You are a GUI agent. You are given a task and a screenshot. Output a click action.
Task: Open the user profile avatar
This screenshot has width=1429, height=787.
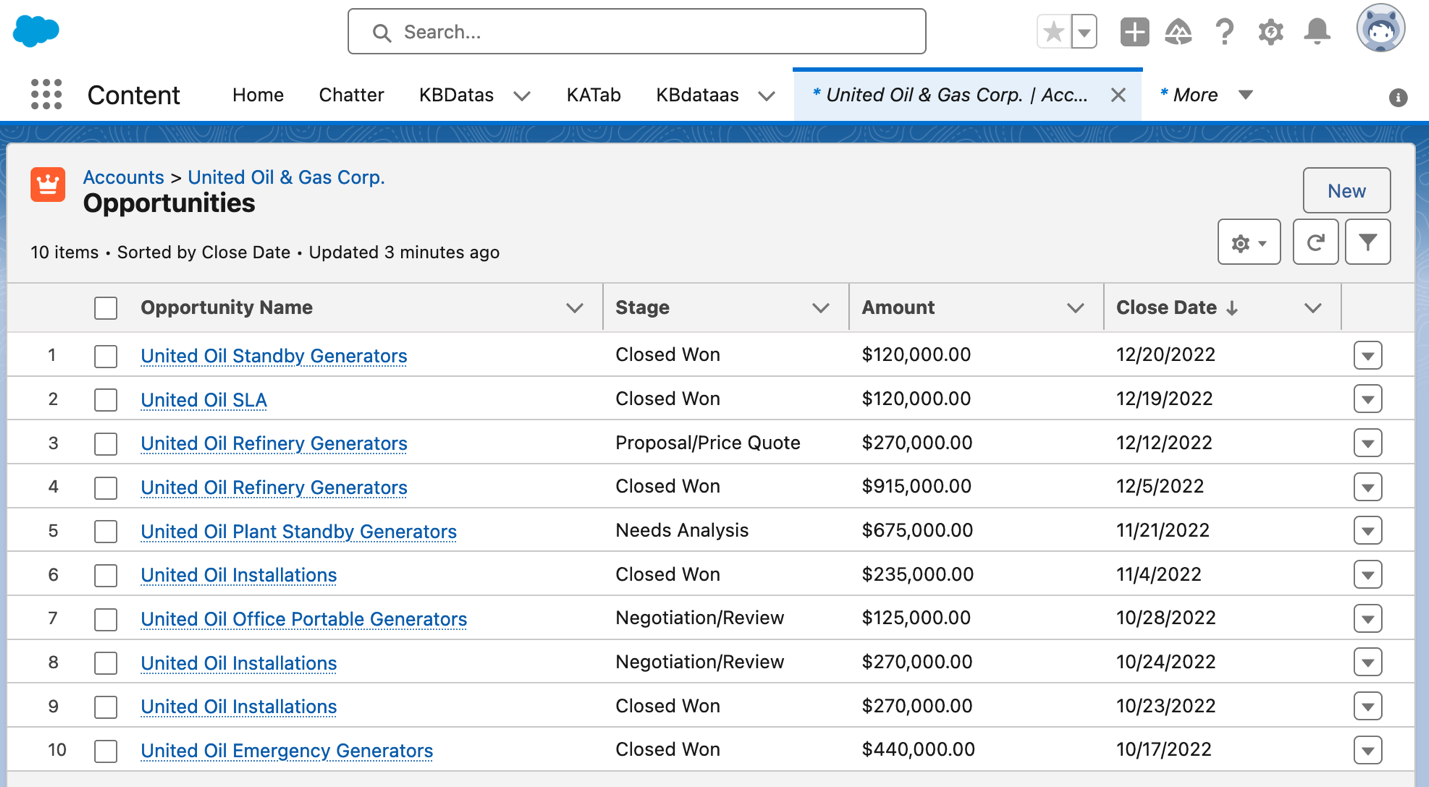coord(1380,30)
